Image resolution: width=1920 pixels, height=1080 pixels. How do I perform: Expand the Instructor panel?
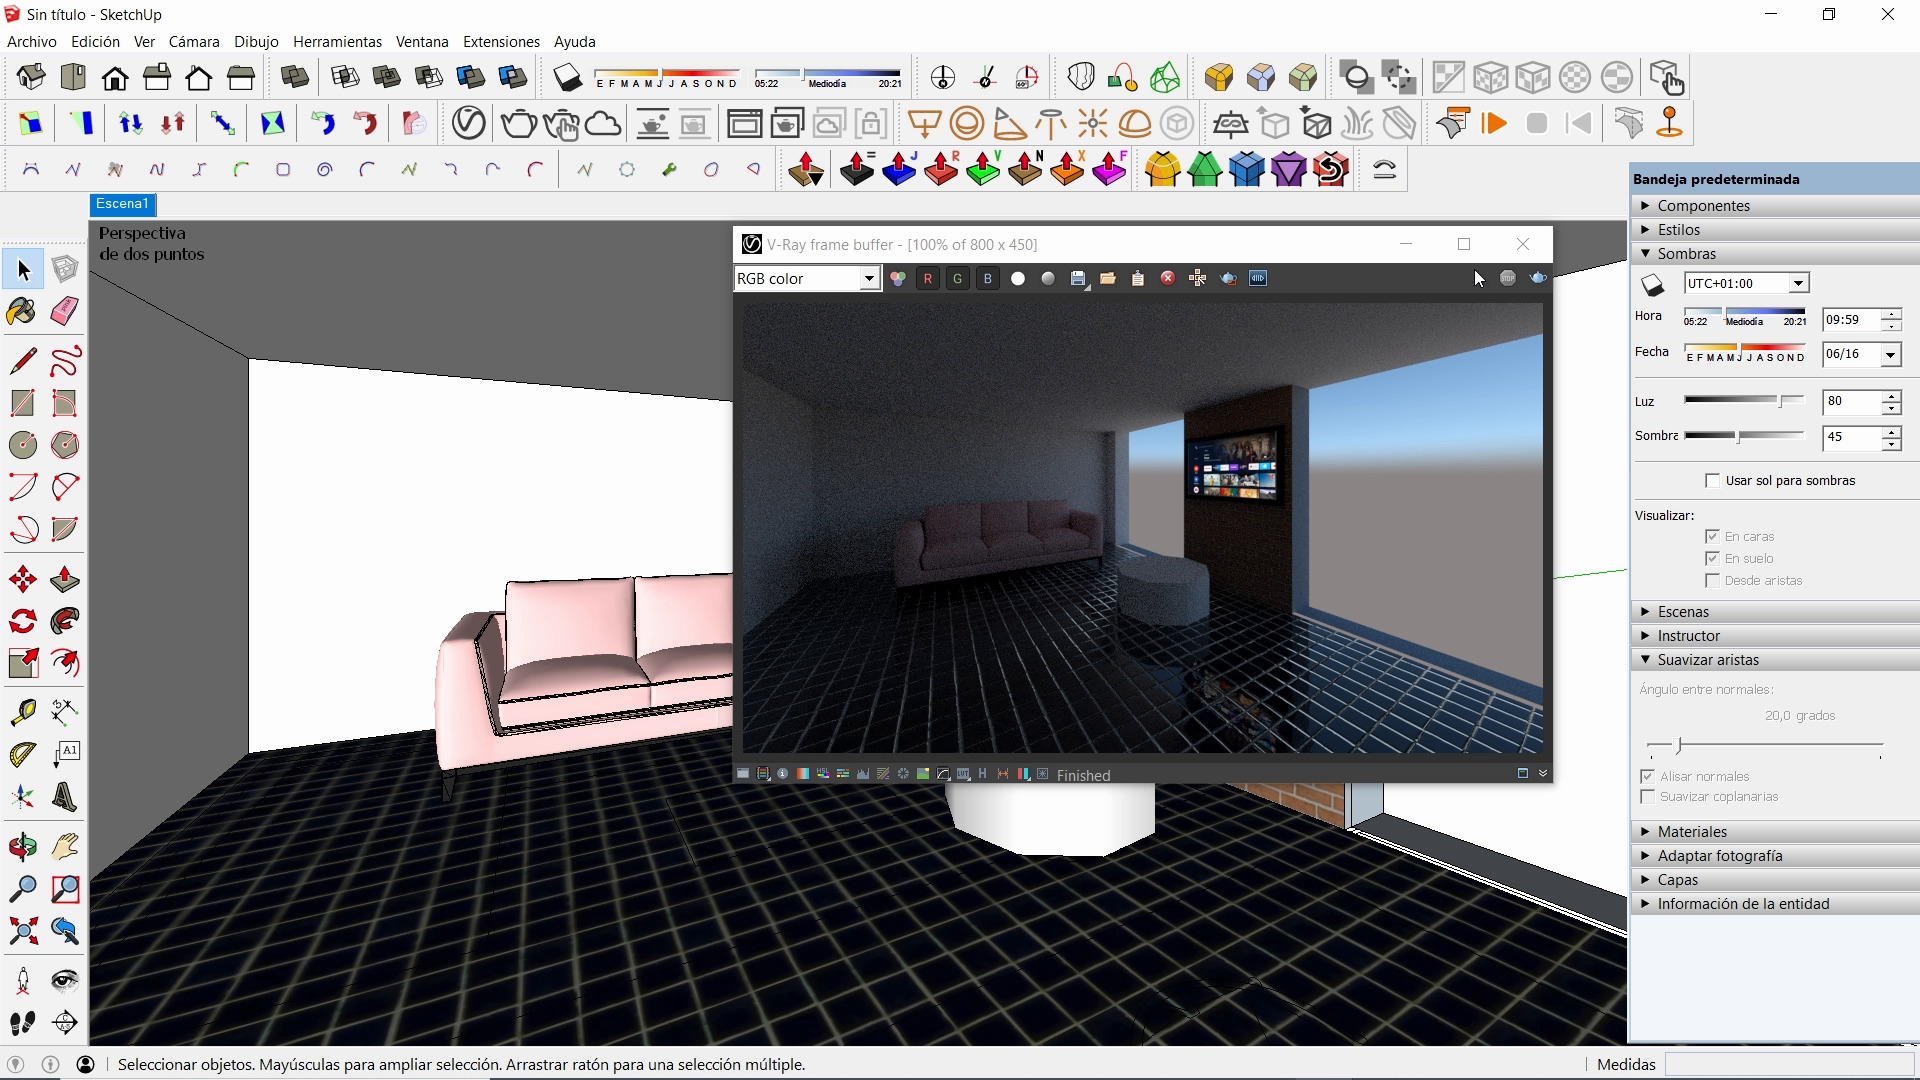[x=1775, y=636]
